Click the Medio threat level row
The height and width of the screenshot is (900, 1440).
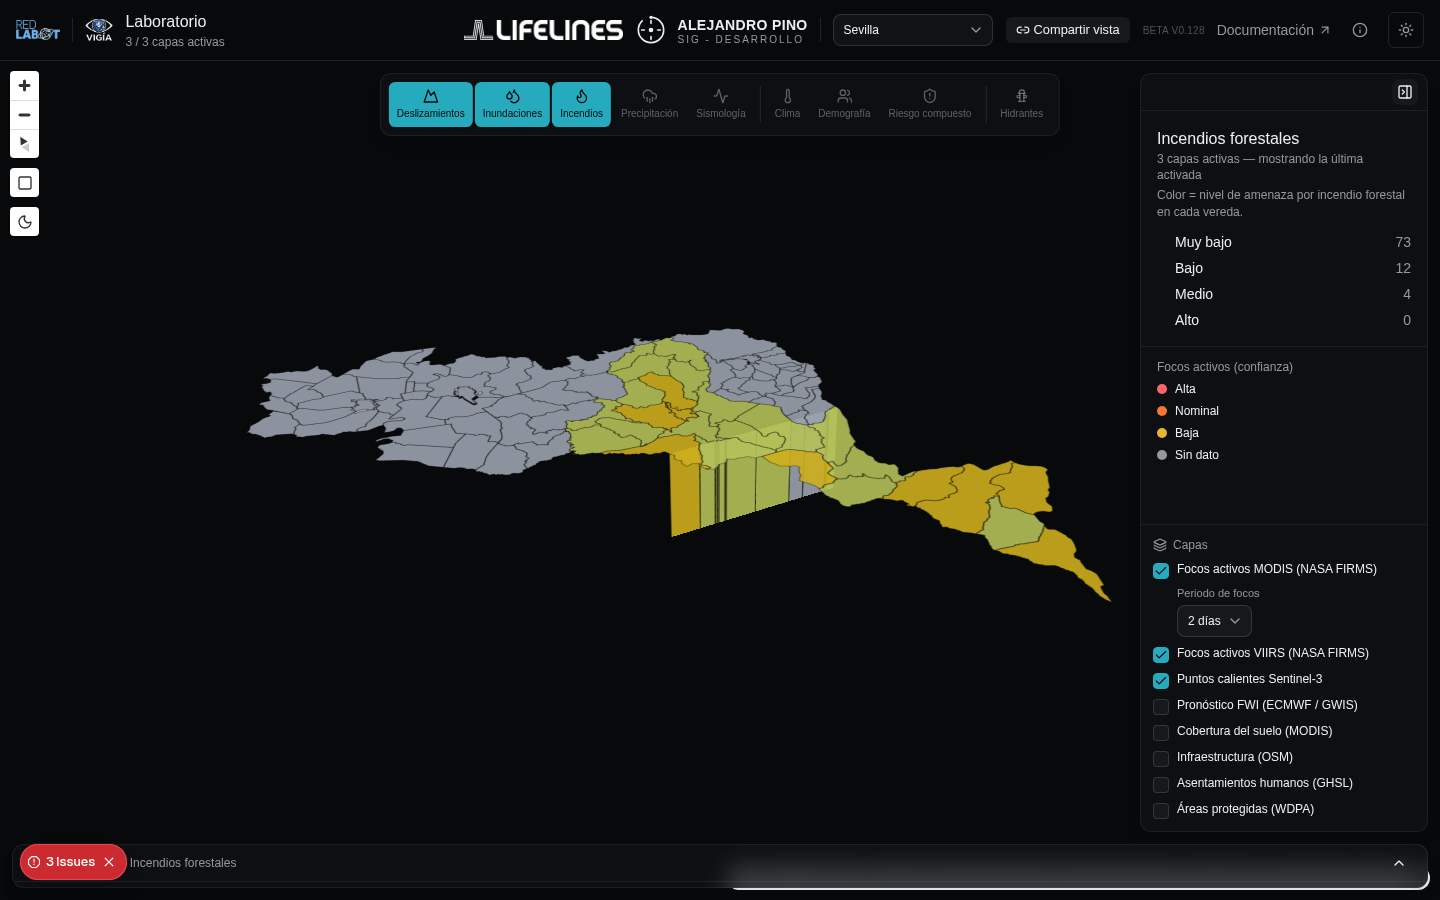pos(1284,294)
